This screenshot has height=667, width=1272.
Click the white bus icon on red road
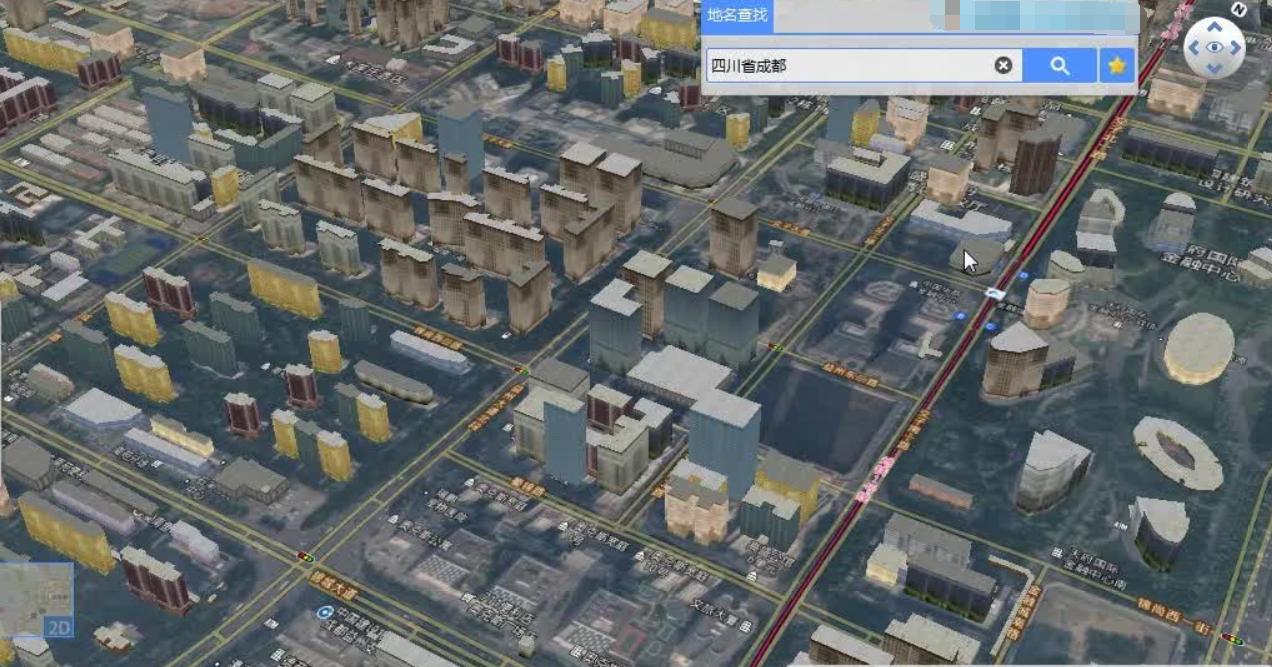click(994, 293)
